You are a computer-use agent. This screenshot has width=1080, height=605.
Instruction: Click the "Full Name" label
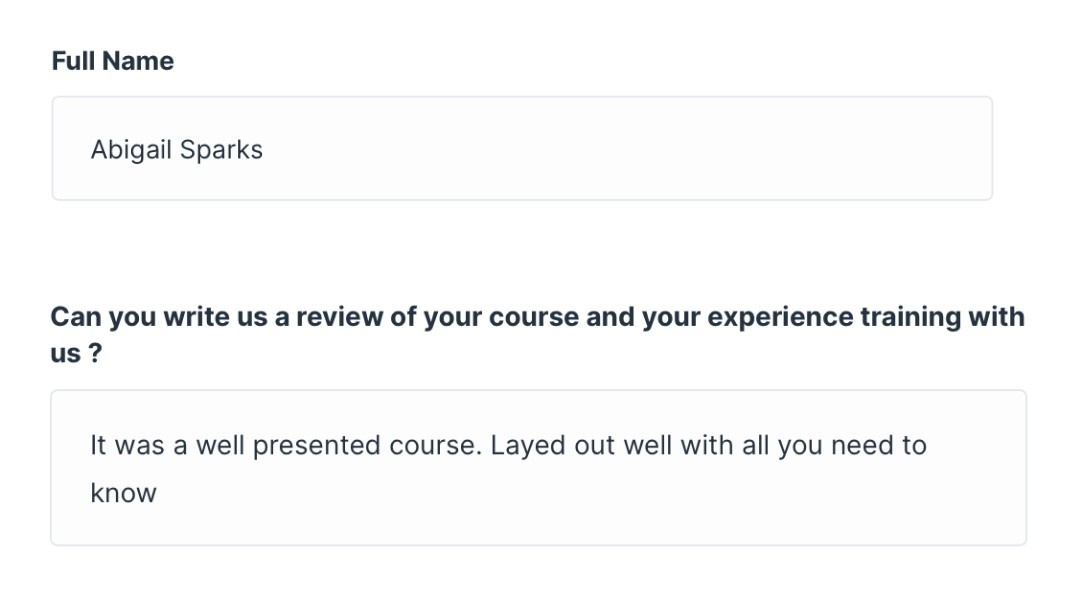coord(112,61)
